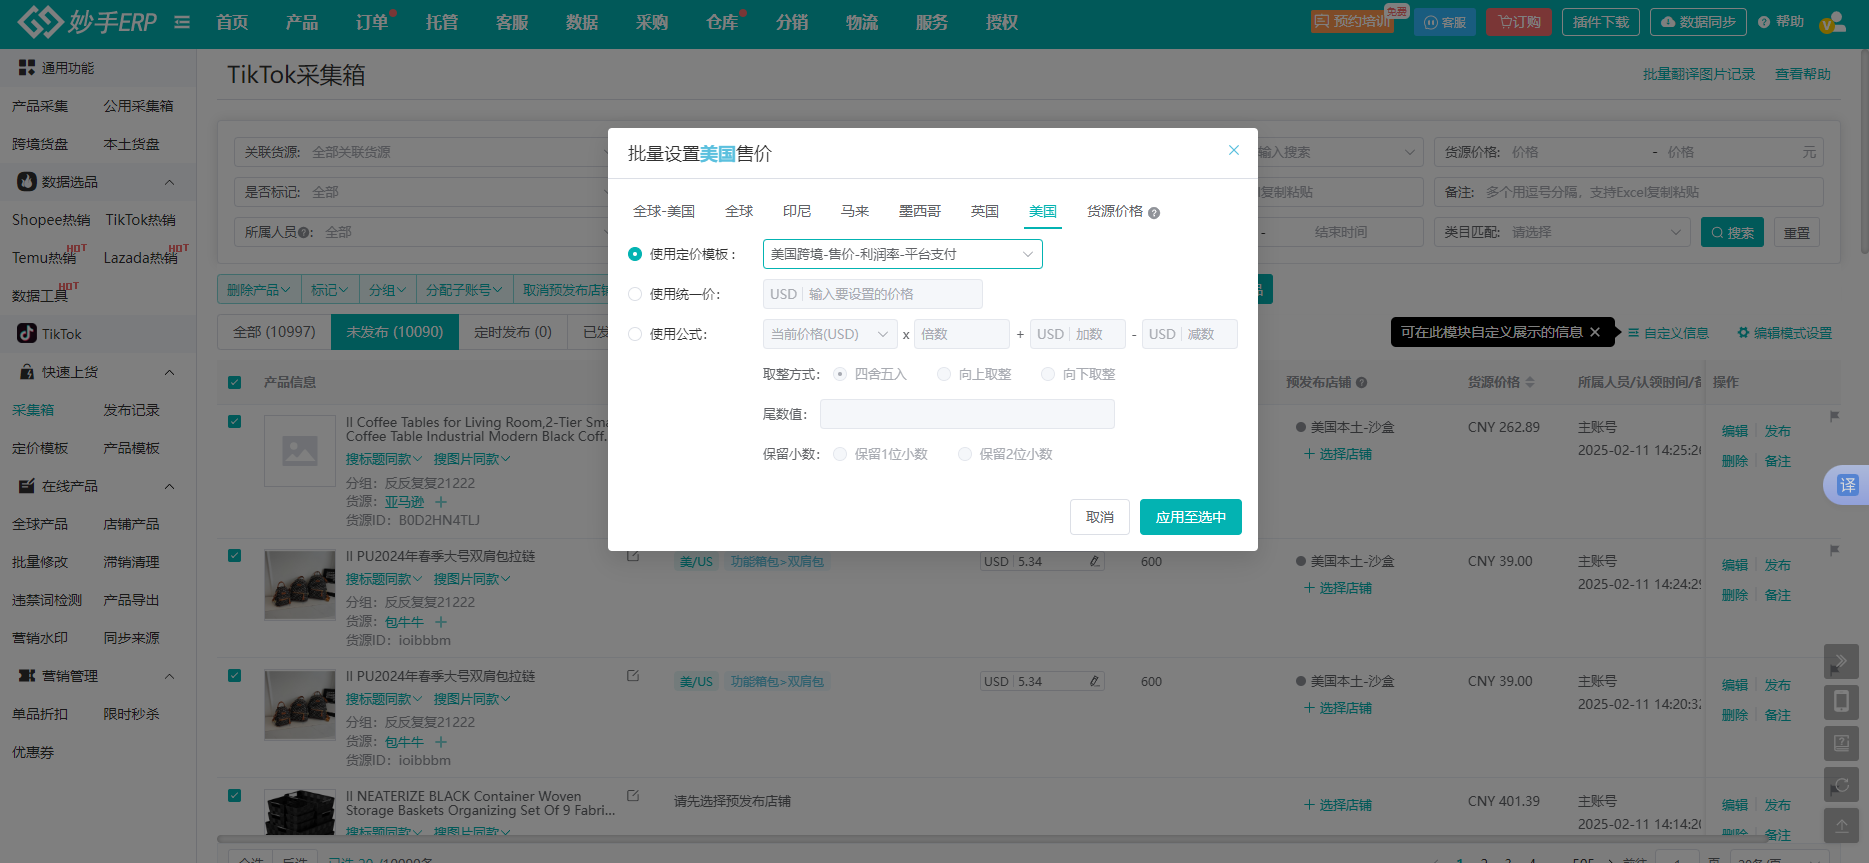The height and width of the screenshot is (863, 1869).
Task: Click the 取消 button in dialog
Action: pos(1100,517)
